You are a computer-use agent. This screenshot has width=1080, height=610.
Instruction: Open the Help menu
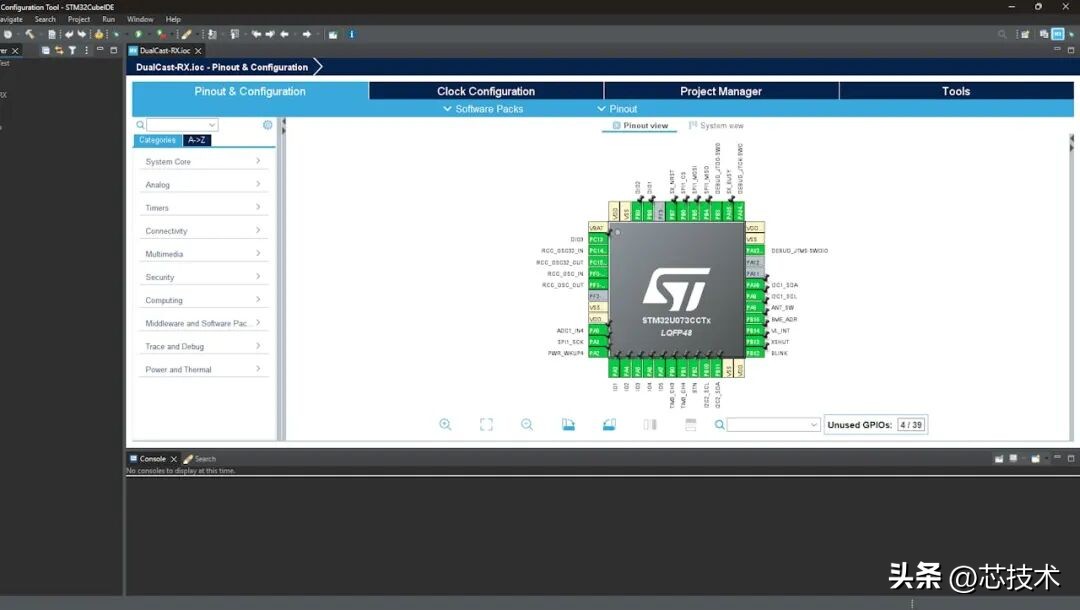pyautogui.click(x=173, y=19)
